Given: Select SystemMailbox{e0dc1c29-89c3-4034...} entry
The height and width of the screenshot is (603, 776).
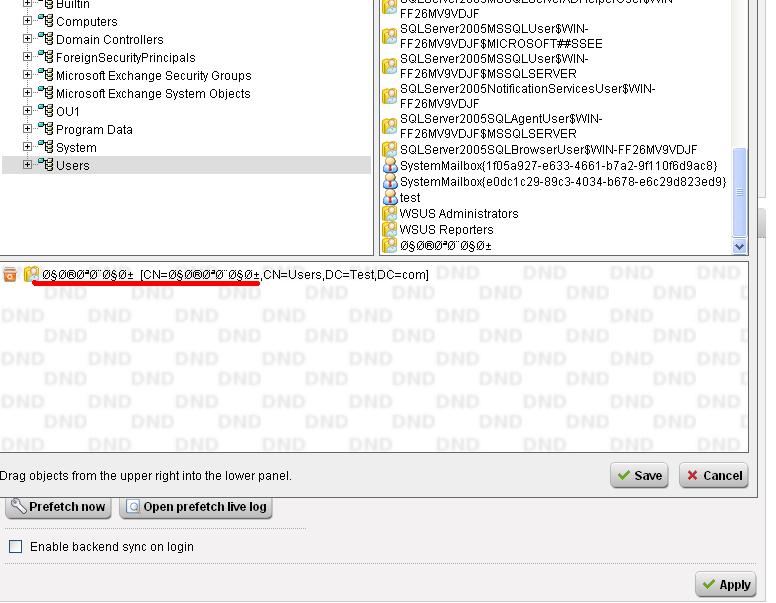Looking at the screenshot, I should (563, 182).
